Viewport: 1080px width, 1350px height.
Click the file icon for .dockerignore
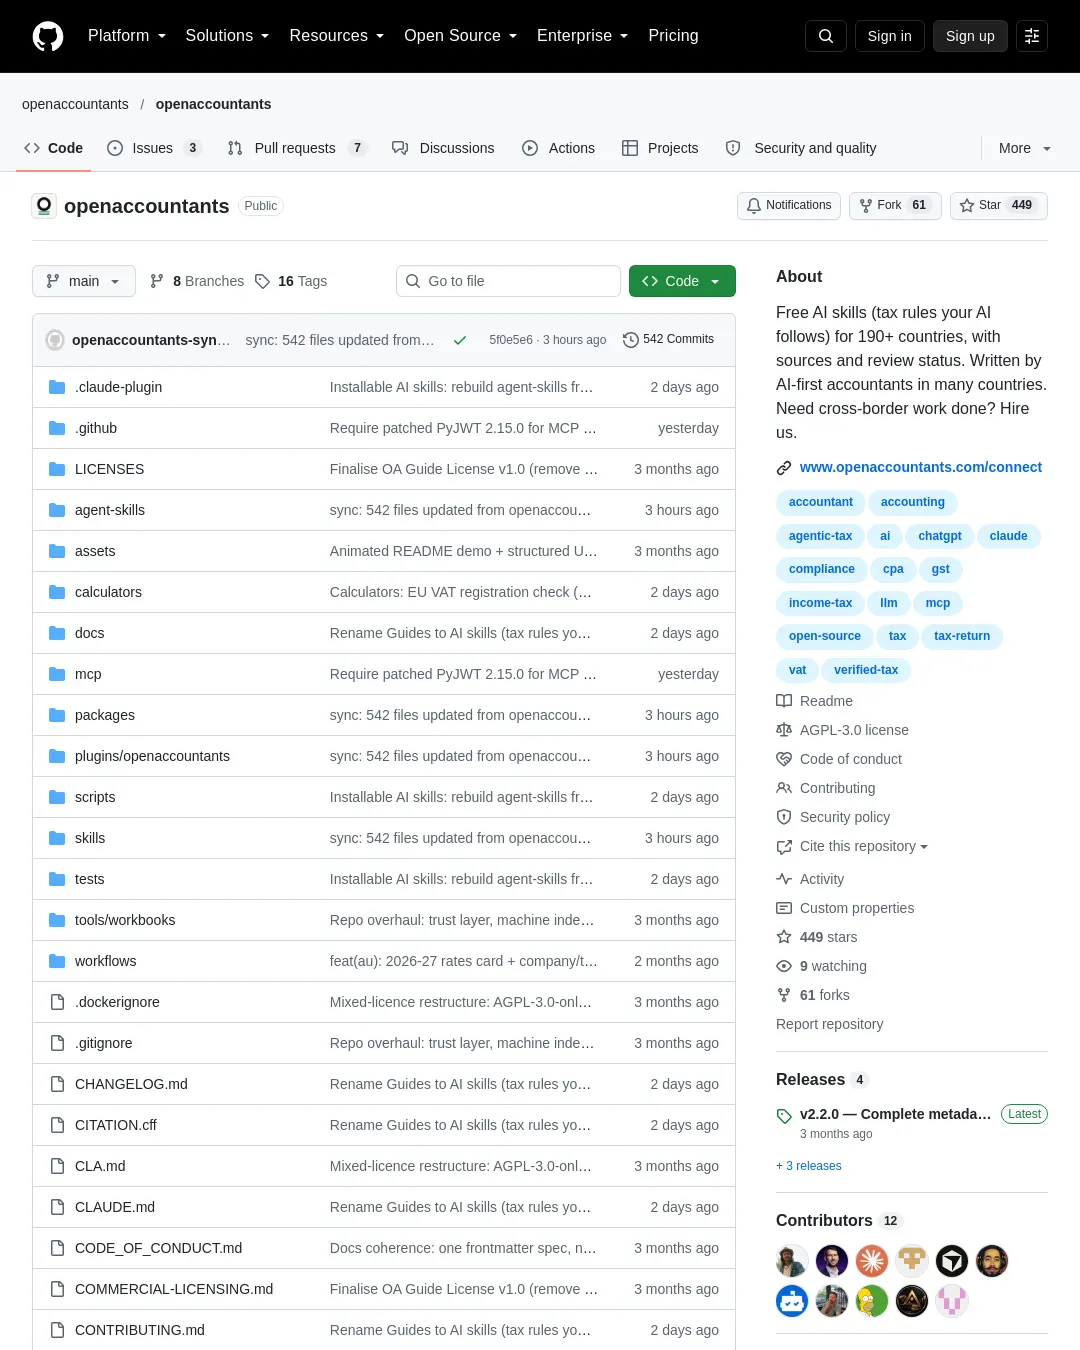57,1002
